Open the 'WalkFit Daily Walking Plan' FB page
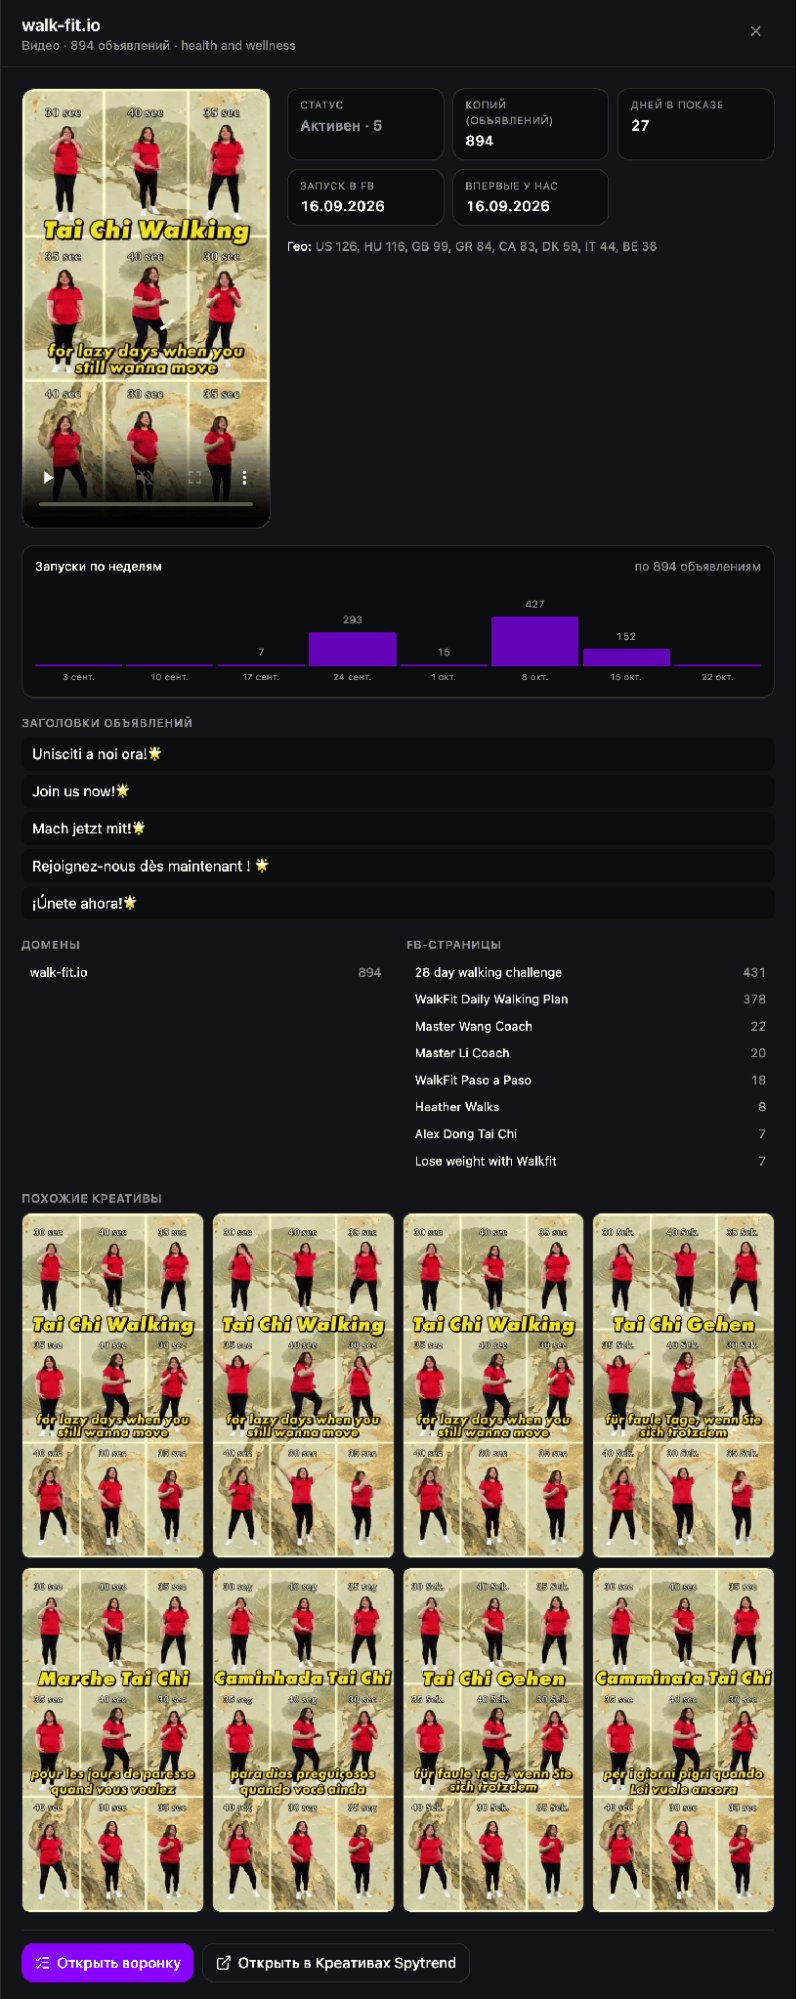The width and height of the screenshot is (796, 1999). coord(590,999)
